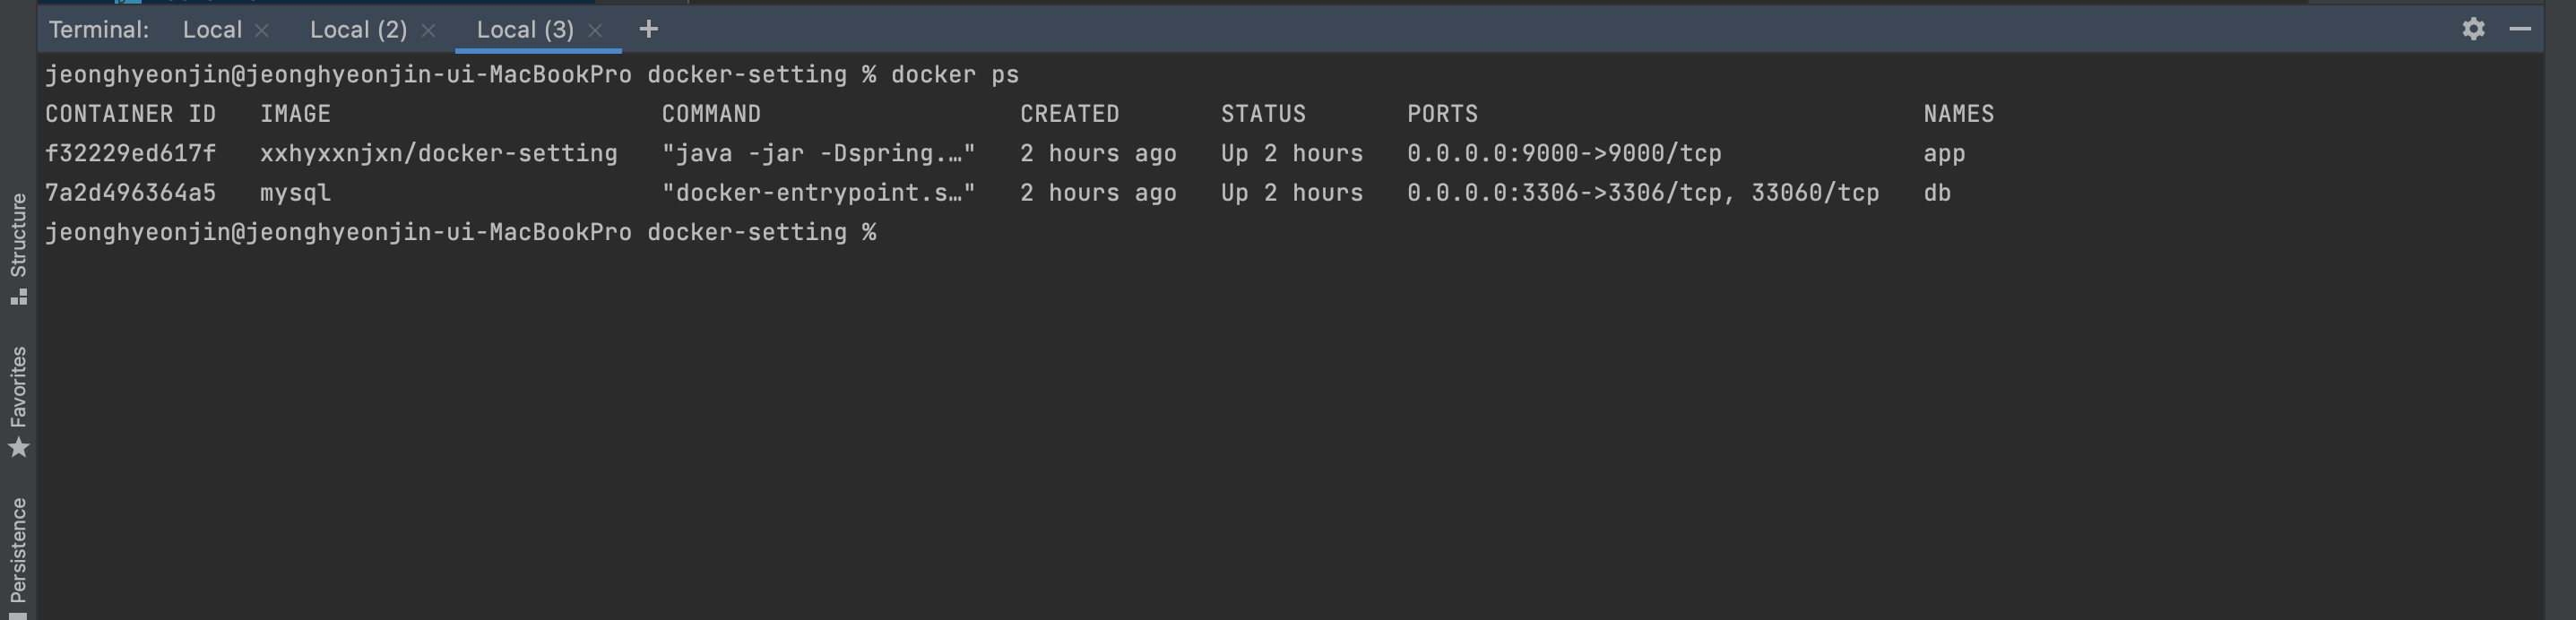
Task: Click container ID 7a2d496364a5
Action: coord(130,192)
